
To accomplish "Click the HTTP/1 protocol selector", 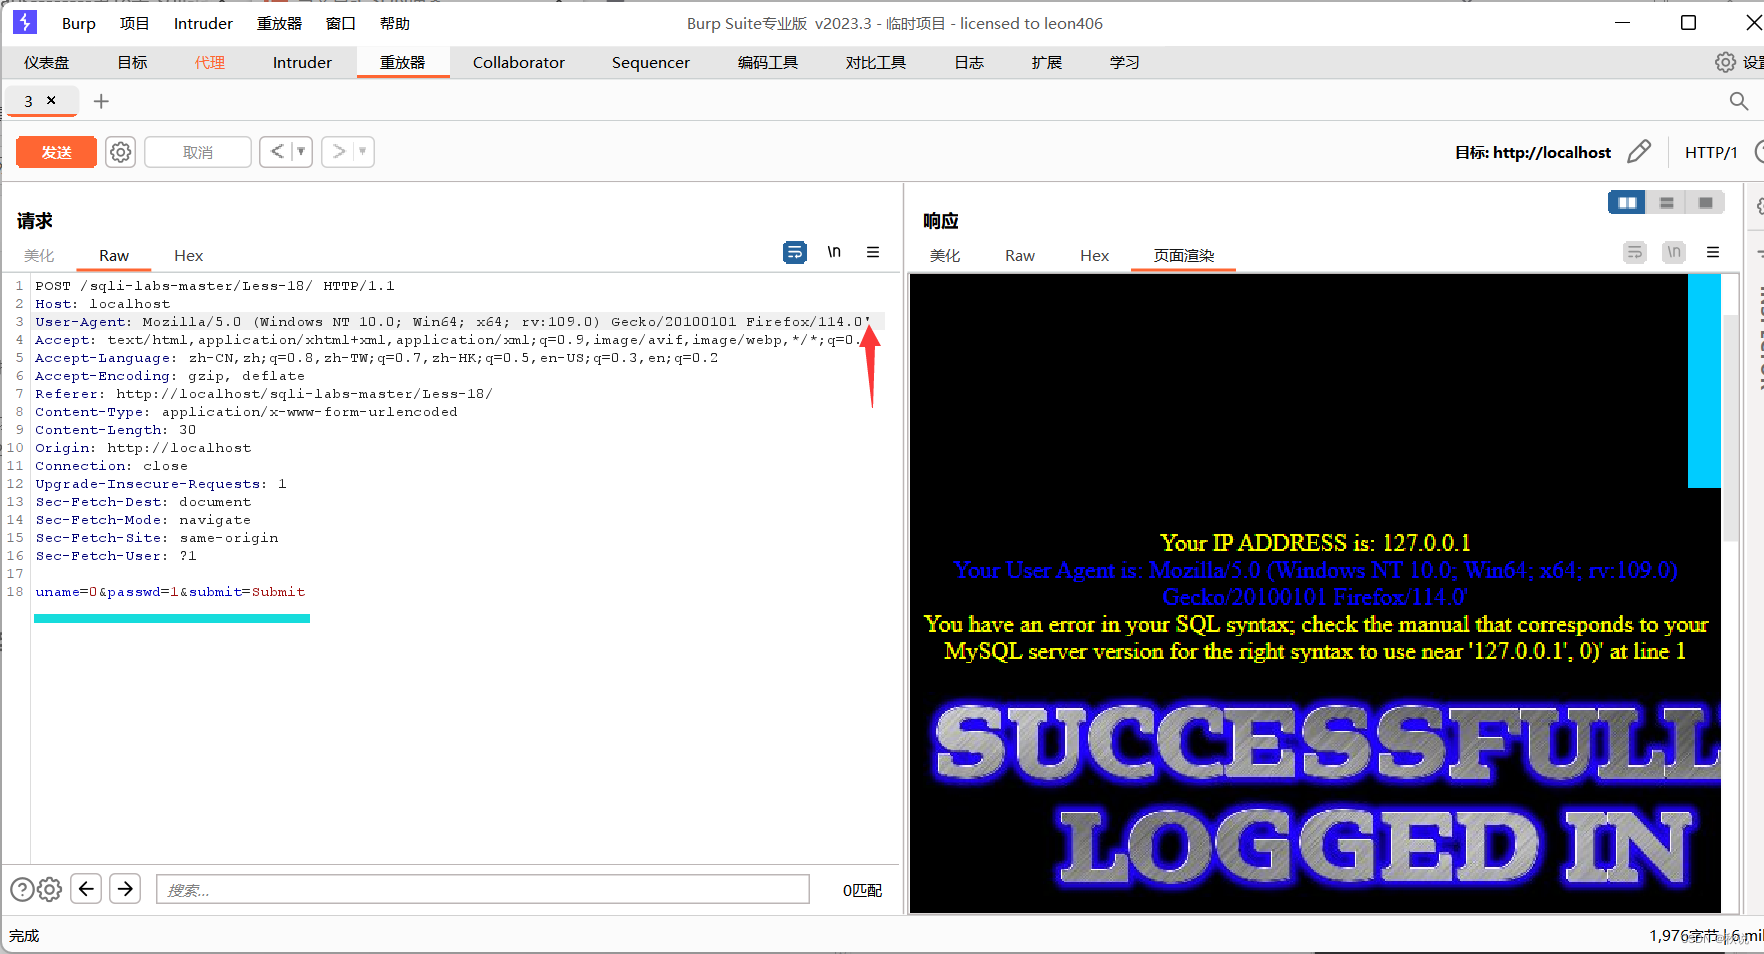I will point(1711,152).
